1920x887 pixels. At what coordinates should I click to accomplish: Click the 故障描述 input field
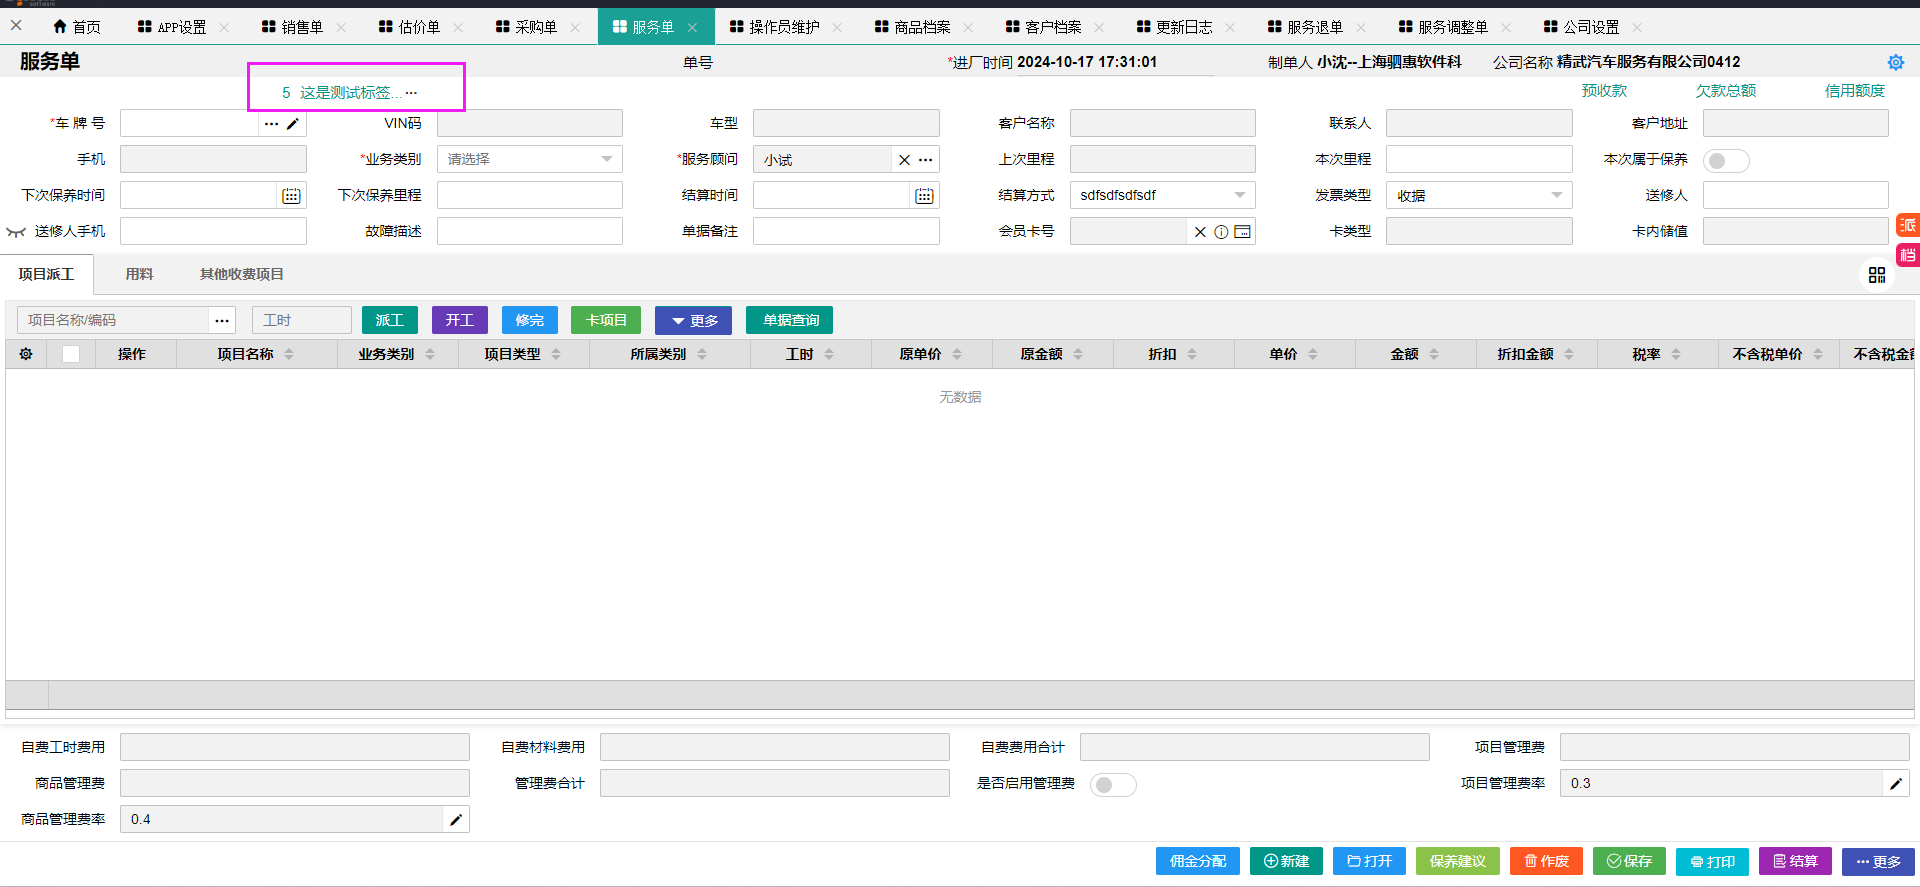point(529,232)
